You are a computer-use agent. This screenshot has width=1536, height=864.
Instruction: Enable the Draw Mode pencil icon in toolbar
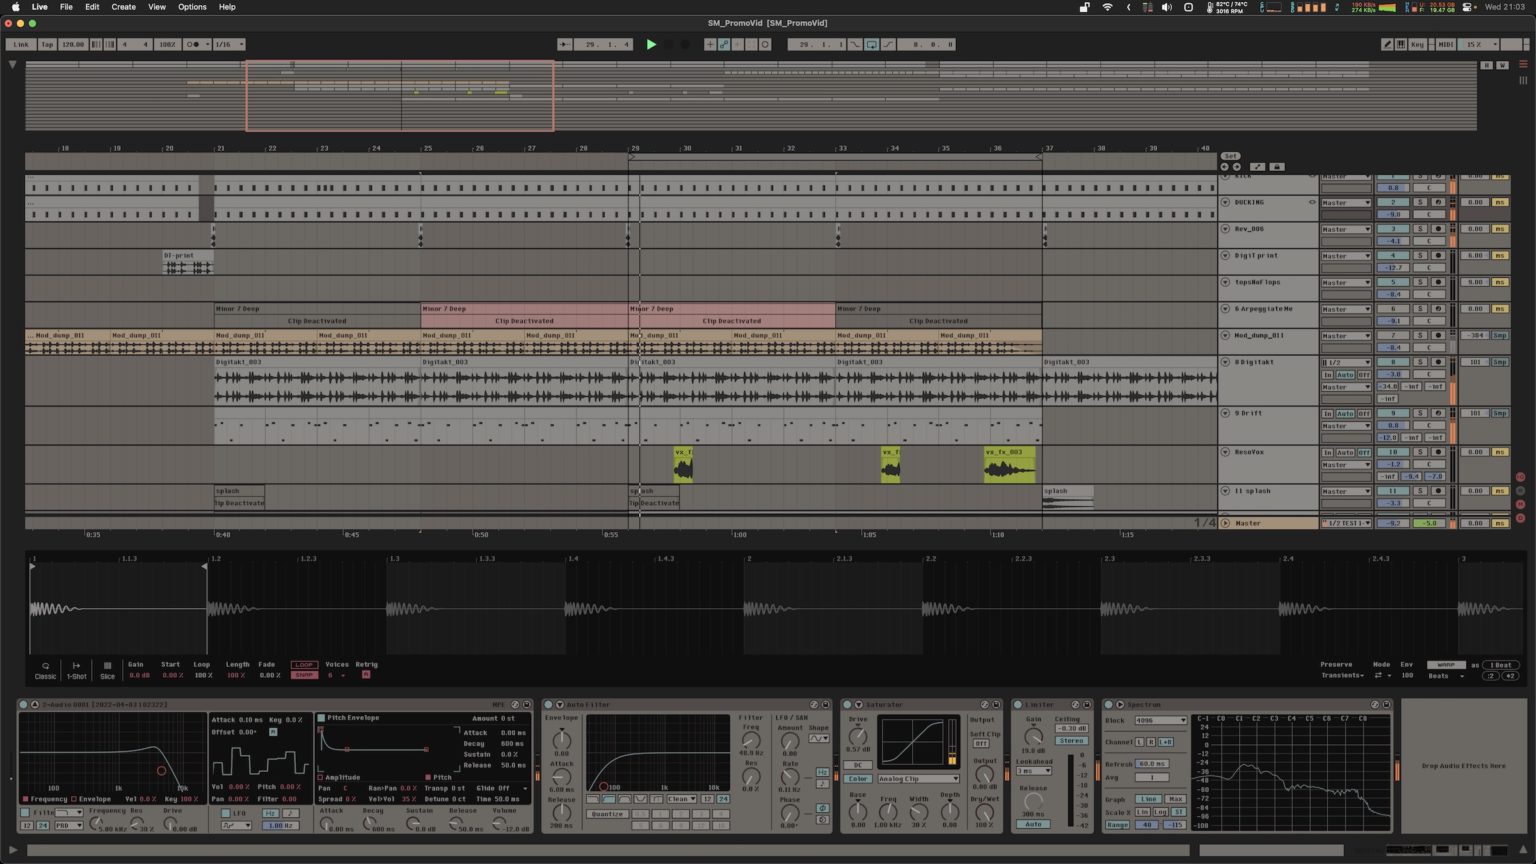point(1388,44)
